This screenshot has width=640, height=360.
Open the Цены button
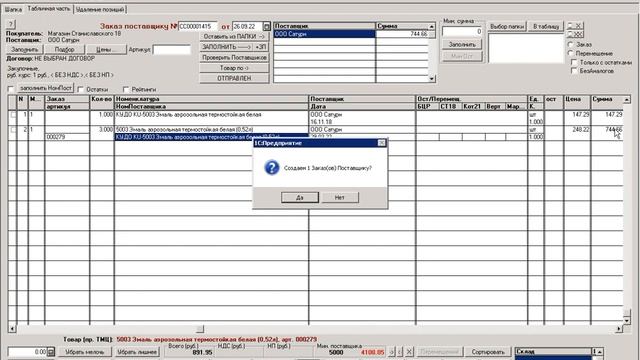(106, 49)
